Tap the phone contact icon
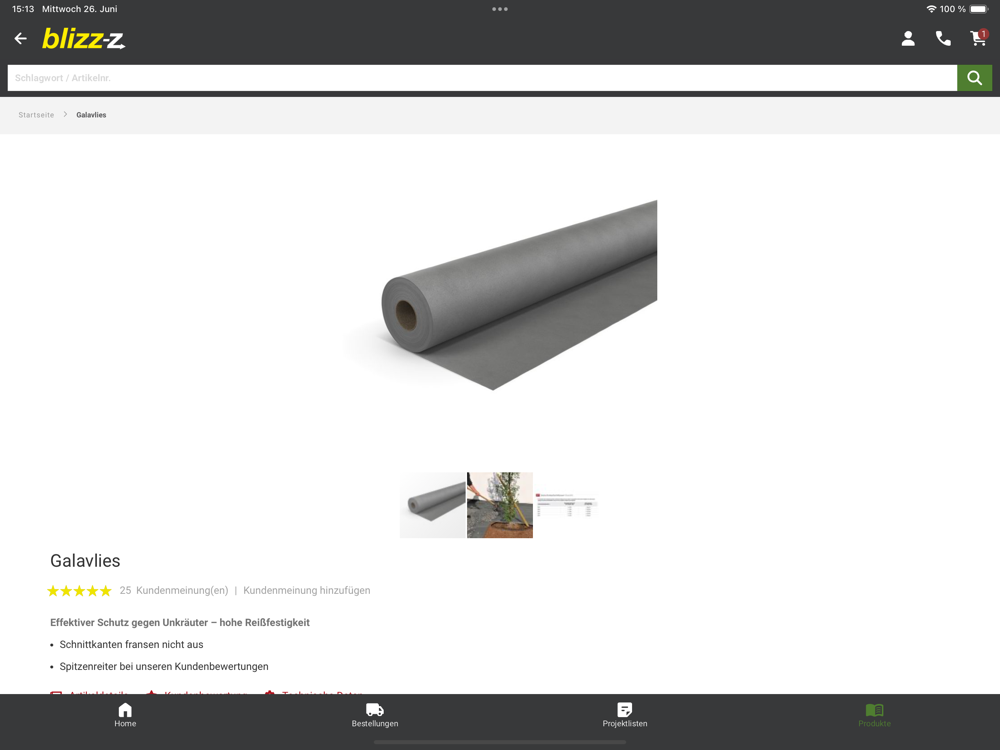Viewport: 1000px width, 750px height. [x=943, y=39]
